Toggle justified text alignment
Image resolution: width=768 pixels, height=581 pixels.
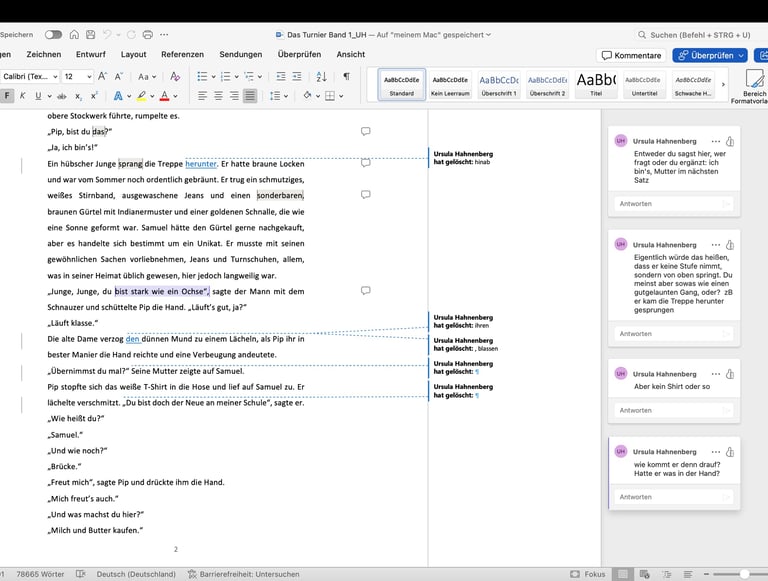pyautogui.click(x=250, y=96)
